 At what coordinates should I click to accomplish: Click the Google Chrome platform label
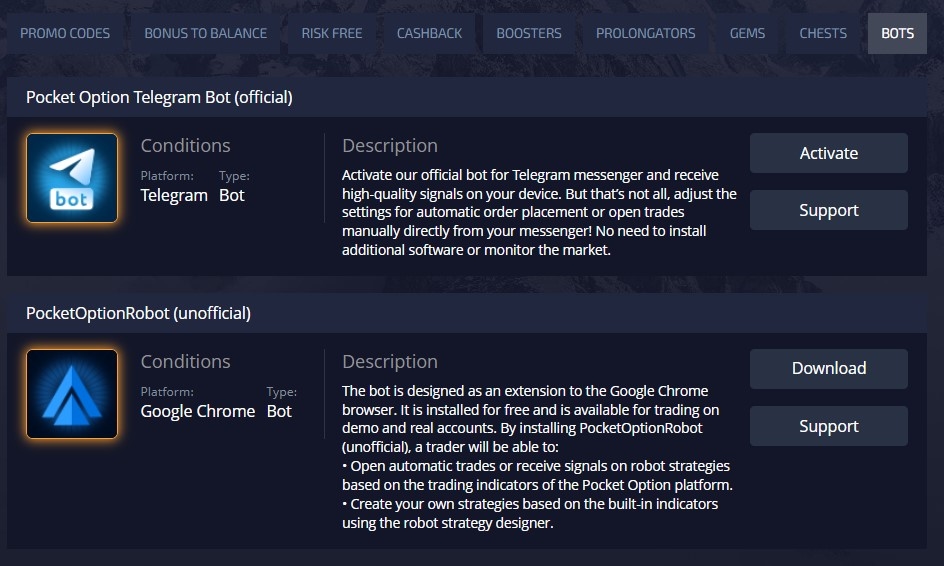(197, 411)
